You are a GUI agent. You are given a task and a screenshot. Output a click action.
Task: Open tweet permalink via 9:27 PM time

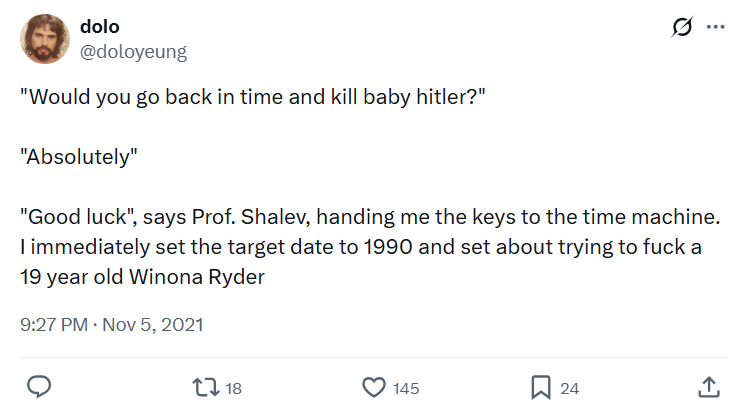point(54,325)
